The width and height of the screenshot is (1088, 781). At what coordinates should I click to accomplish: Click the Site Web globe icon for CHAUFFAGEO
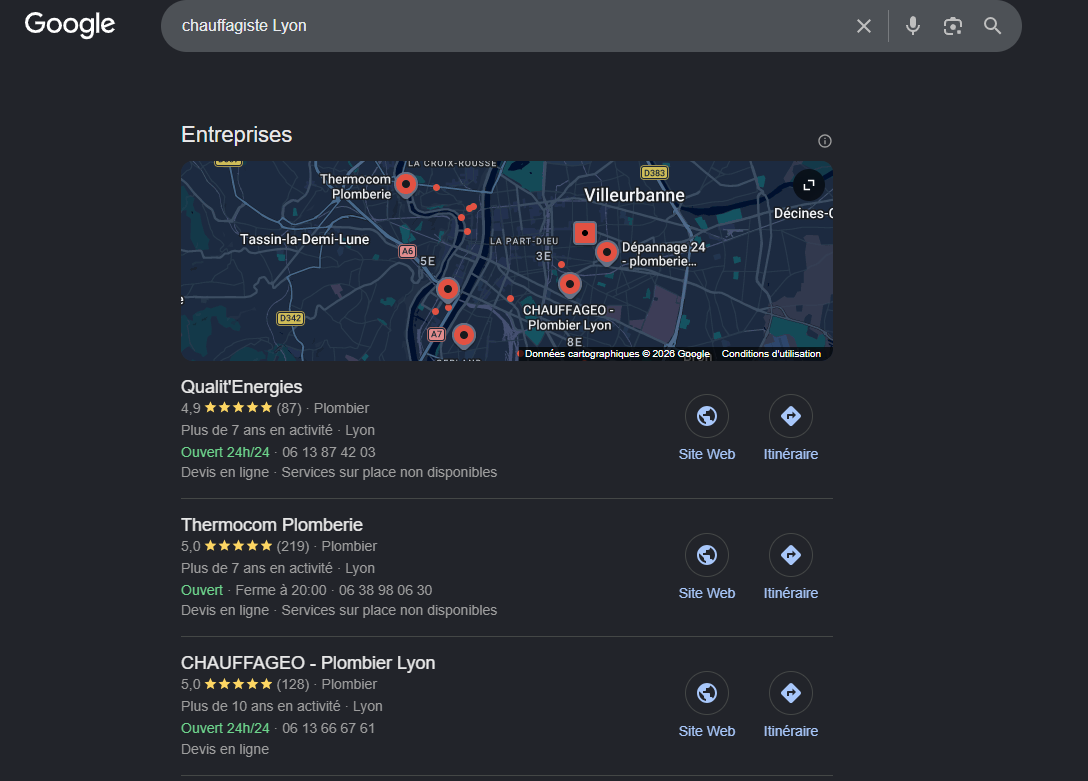(x=706, y=693)
